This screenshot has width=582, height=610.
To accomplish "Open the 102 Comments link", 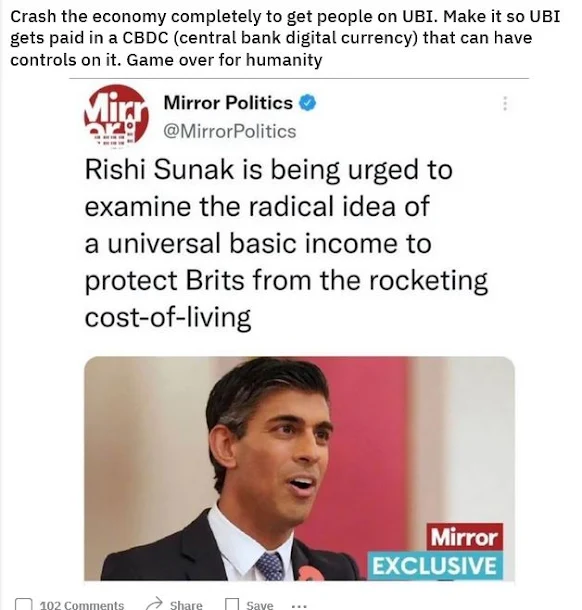I will pos(82,605).
